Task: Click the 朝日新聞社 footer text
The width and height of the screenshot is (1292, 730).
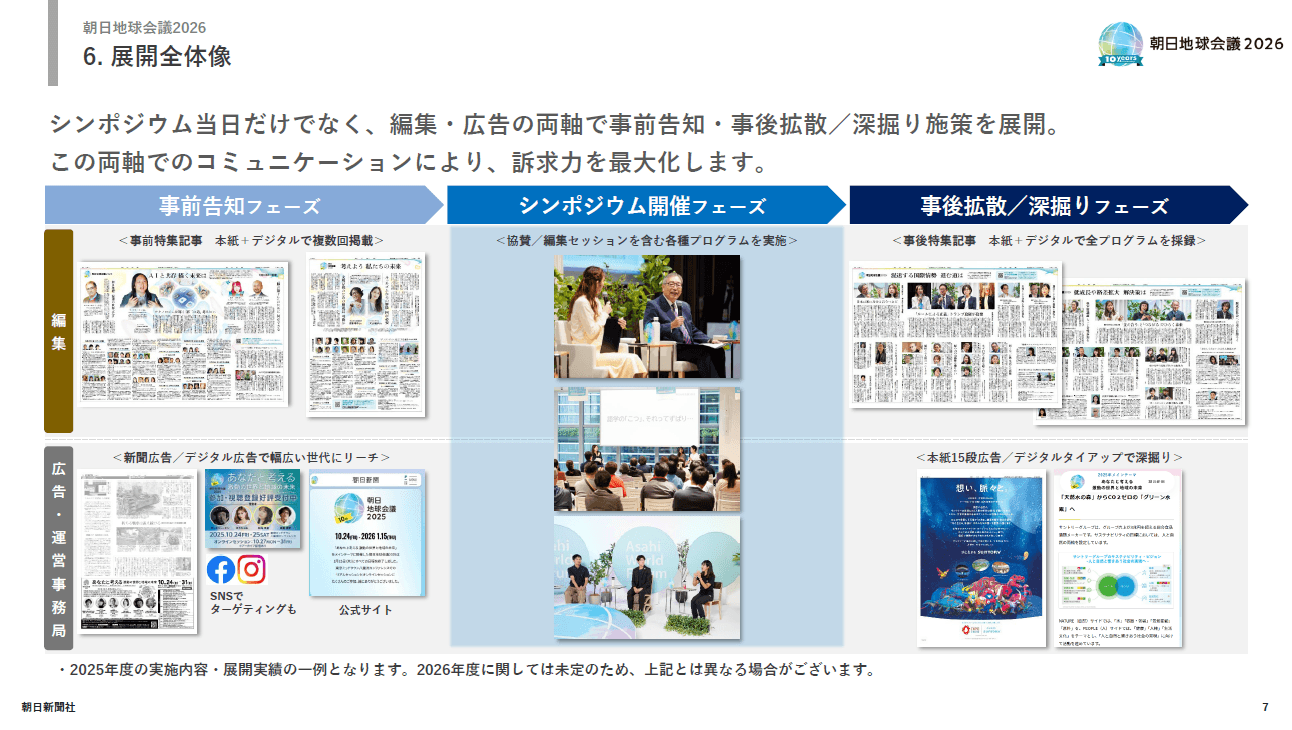Action: (x=48, y=707)
